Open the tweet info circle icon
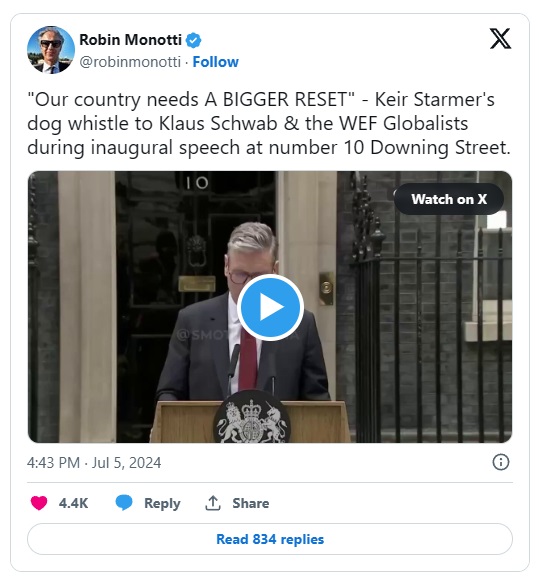Screen dimensions: 539x584 (x=501, y=462)
